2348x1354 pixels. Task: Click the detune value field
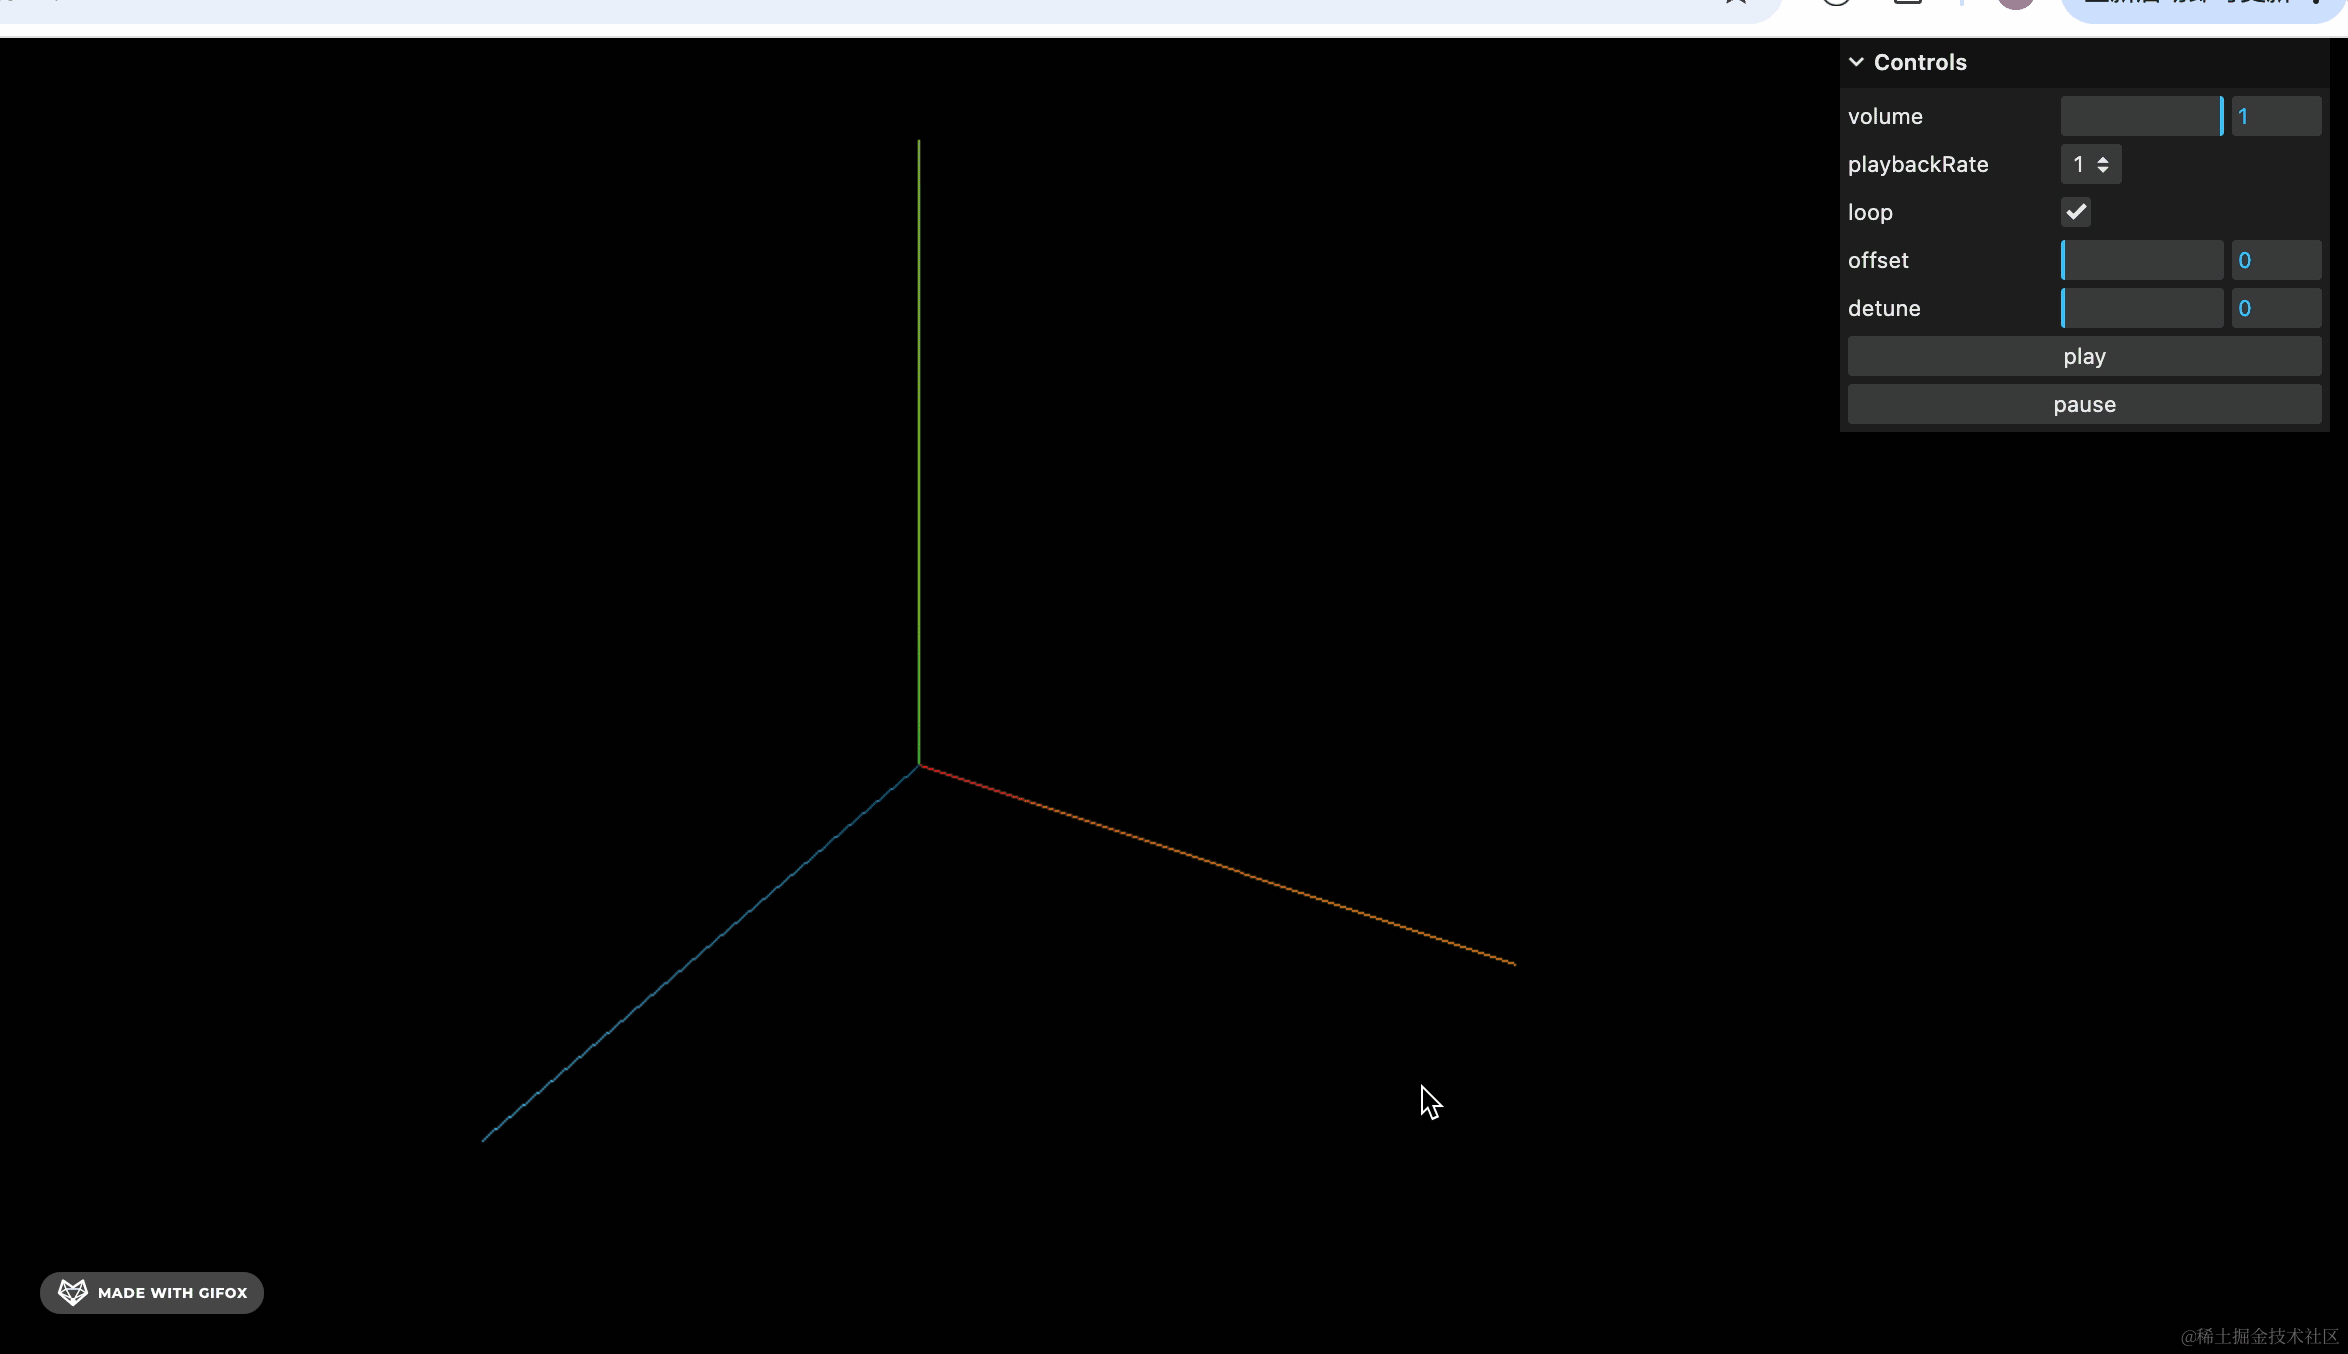(x=2276, y=308)
